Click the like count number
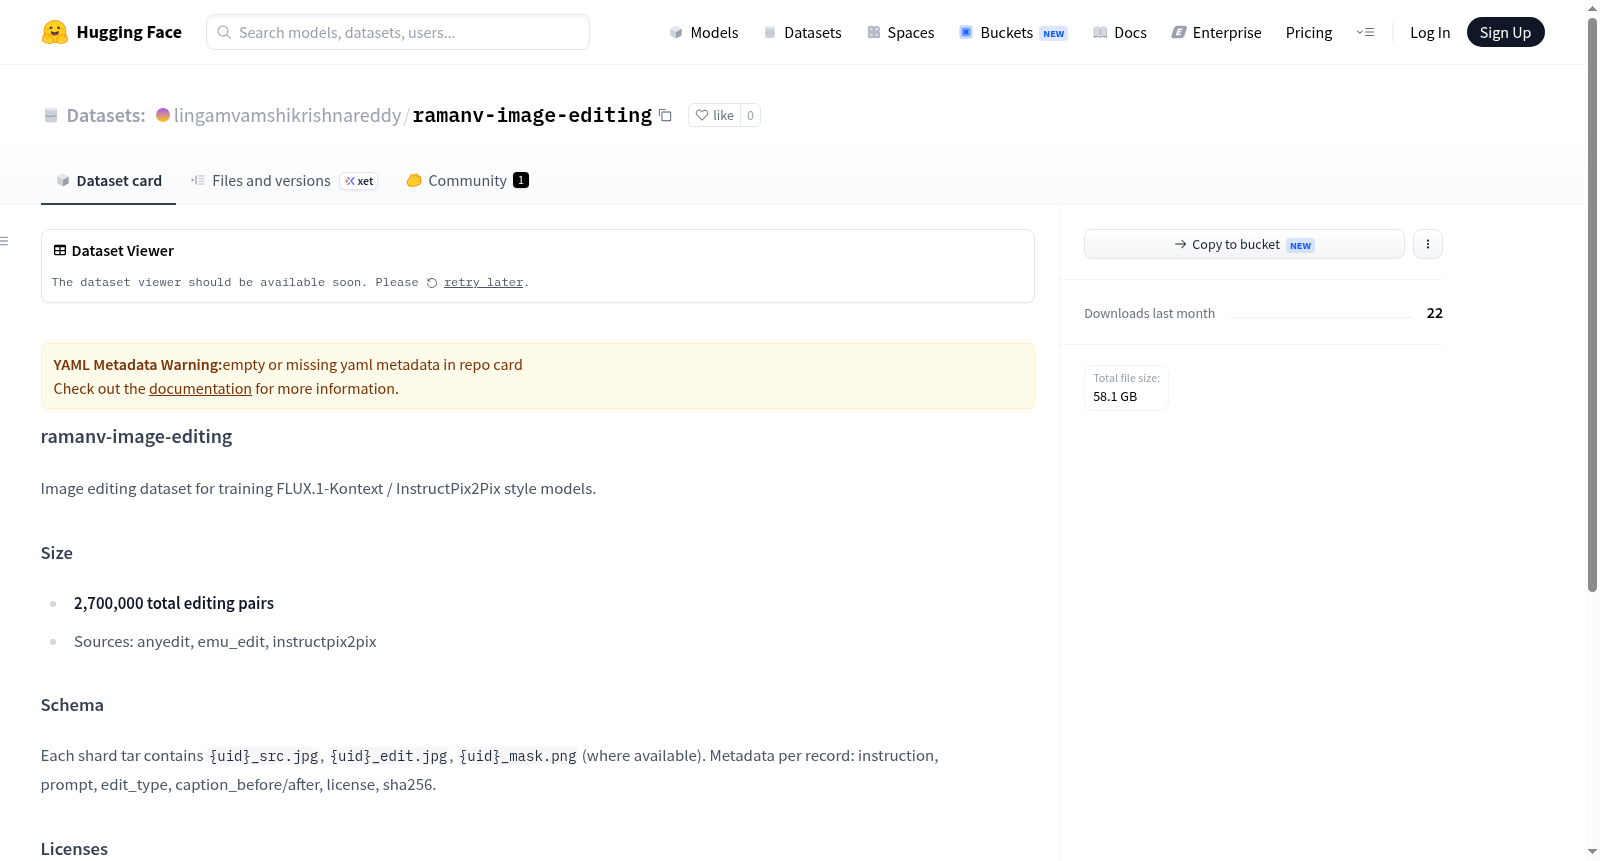 tap(750, 115)
